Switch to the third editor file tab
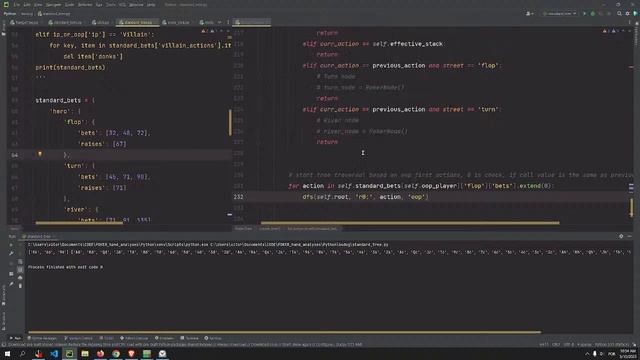The width and height of the screenshot is (640, 360). pyautogui.click(x=101, y=22)
